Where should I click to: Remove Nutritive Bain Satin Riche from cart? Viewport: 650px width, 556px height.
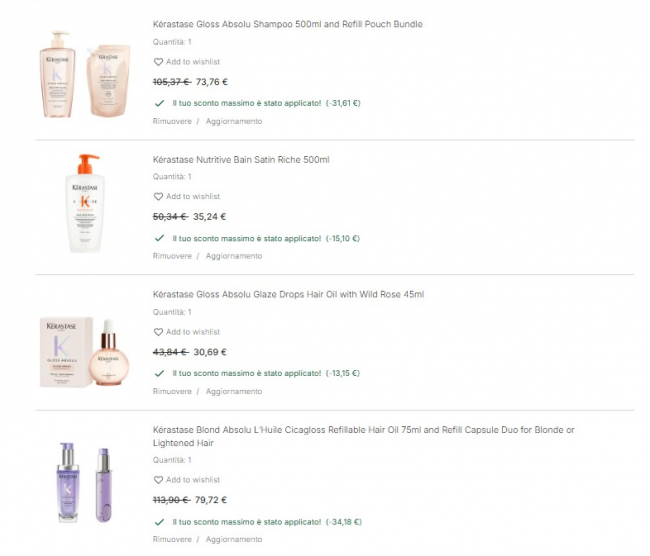click(172, 256)
